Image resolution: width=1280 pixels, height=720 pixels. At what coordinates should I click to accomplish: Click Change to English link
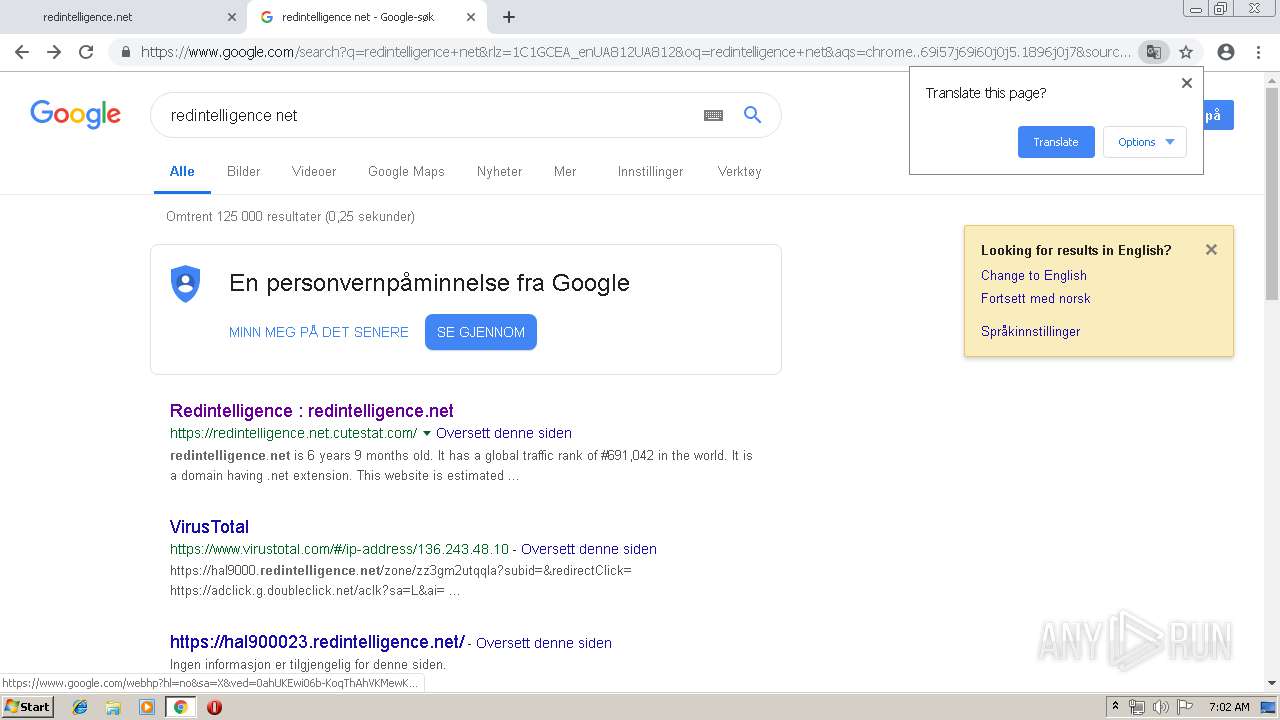click(1034, 275)
